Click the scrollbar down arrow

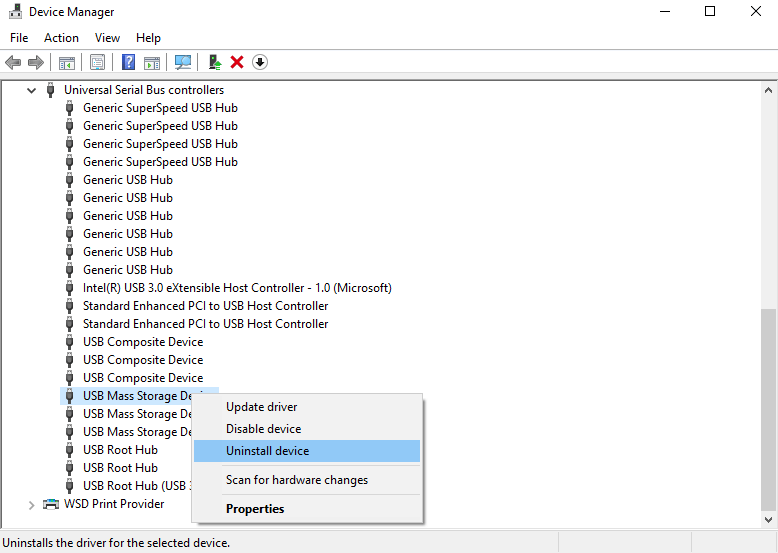pos(768,520)
